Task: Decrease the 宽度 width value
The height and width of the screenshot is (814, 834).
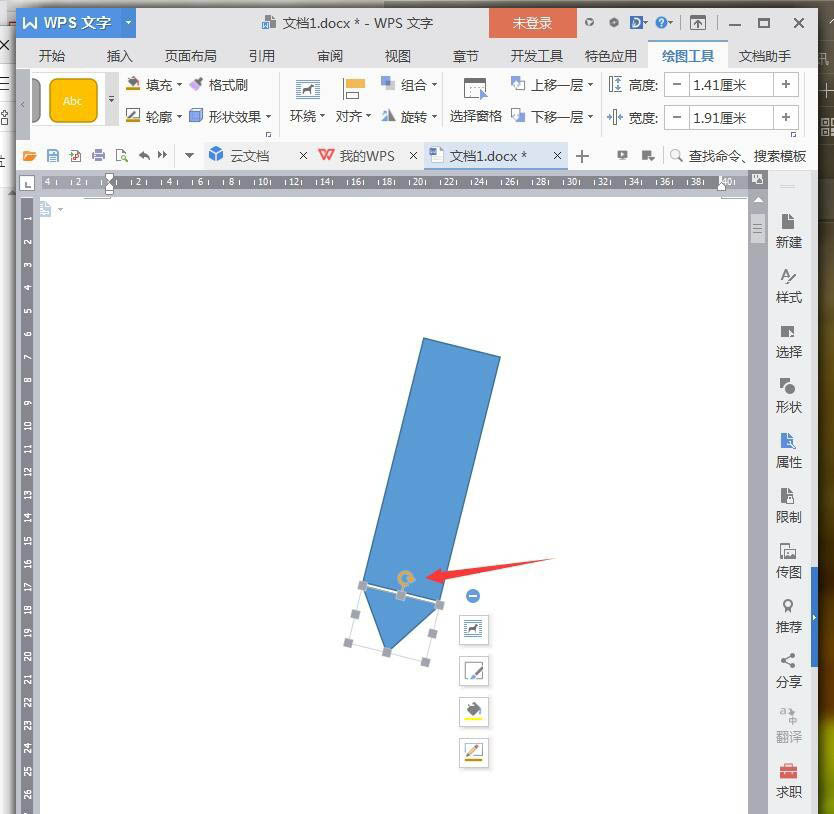Action: coord(677,117)
